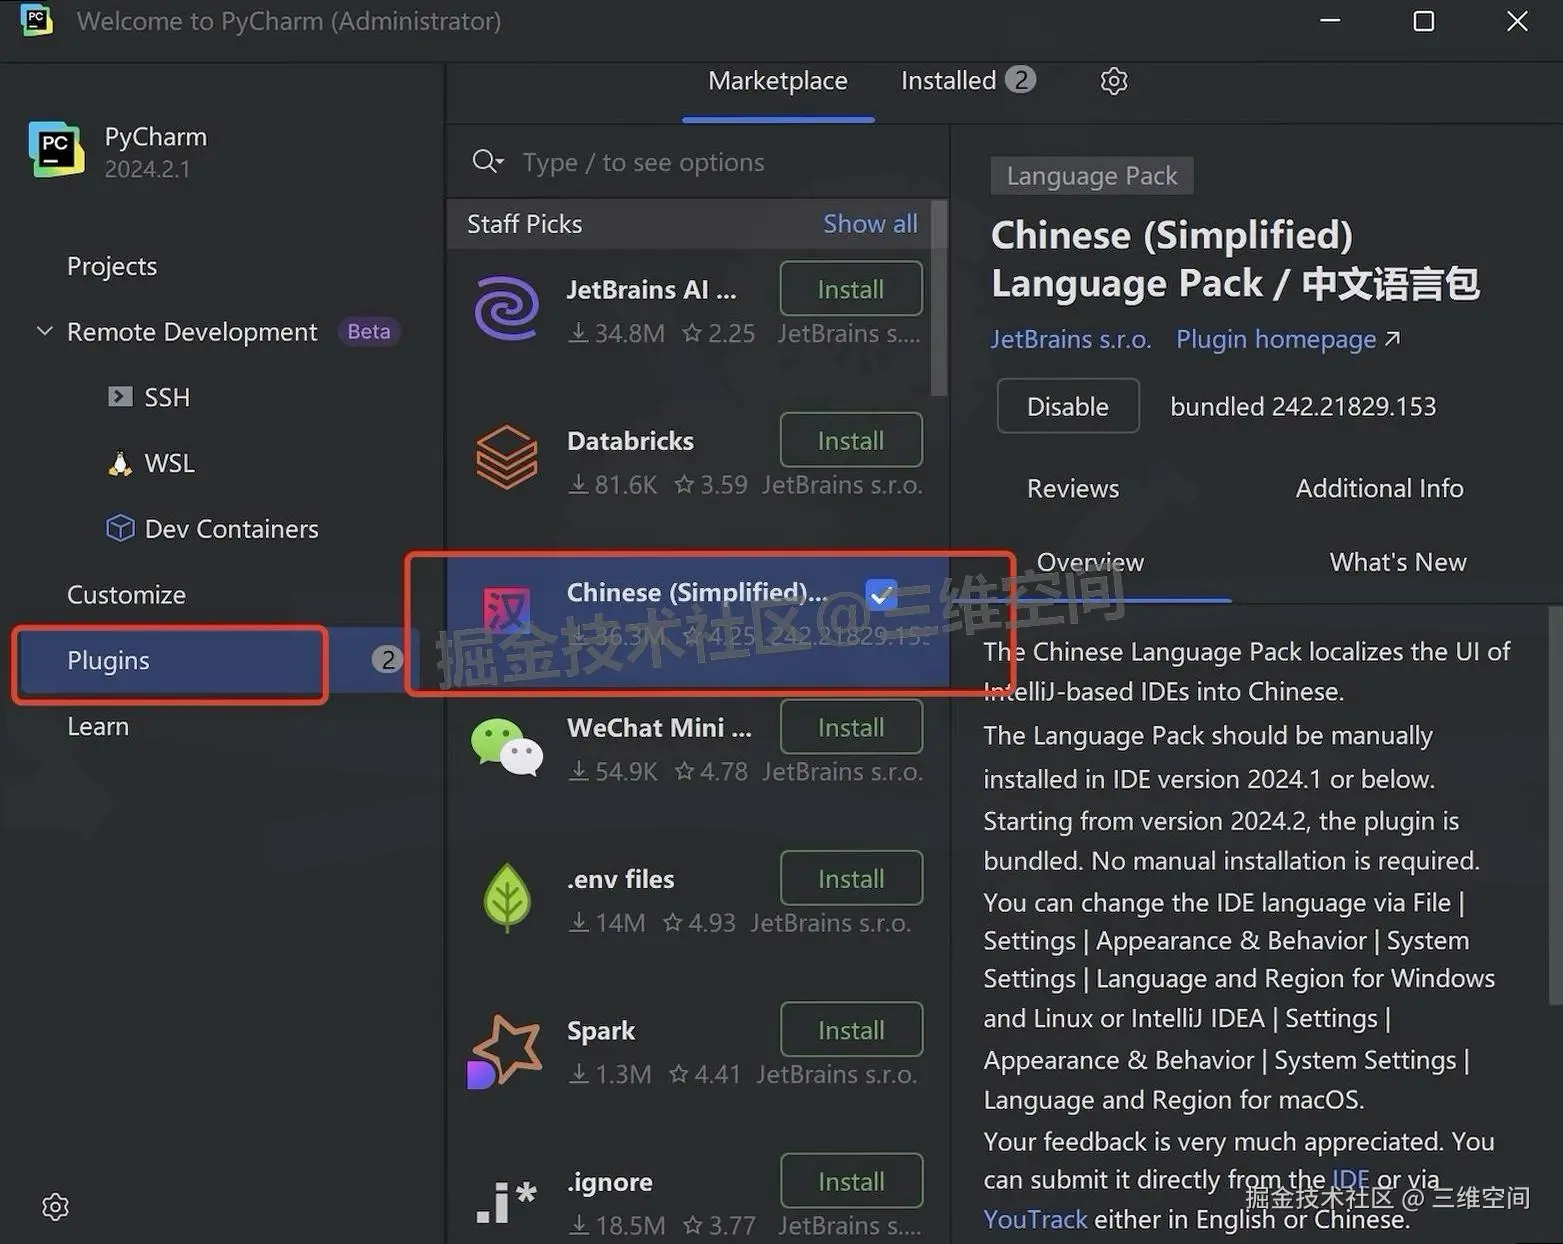Image resolution: width=1563 pixels, height=1244 pixels.
Task: Install the Databricks plugin
Action: click(850, 440)
